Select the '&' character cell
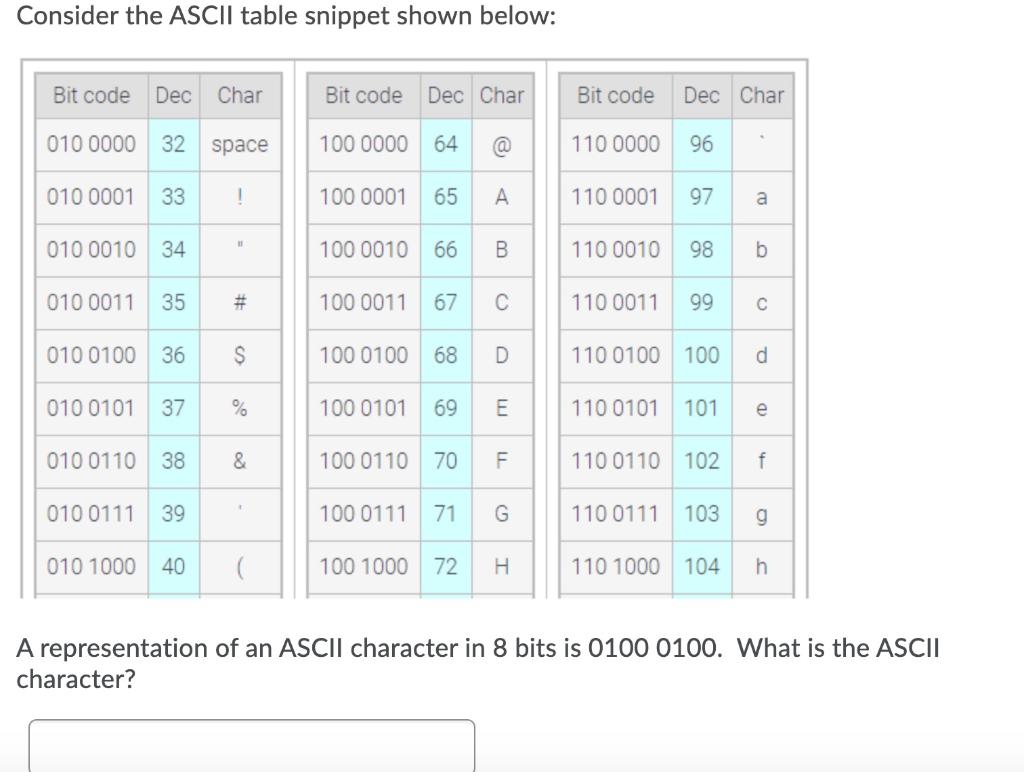 [240, 461]
